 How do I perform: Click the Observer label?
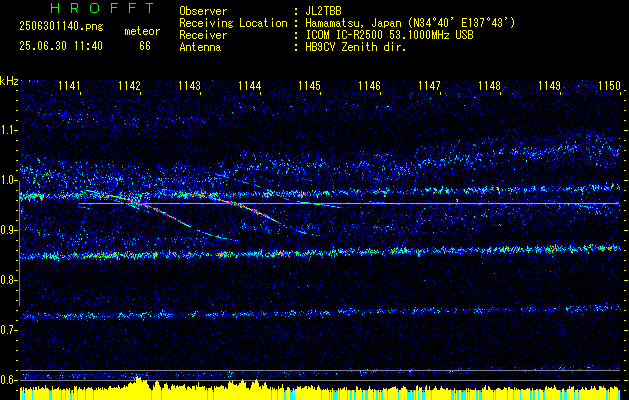203,11
